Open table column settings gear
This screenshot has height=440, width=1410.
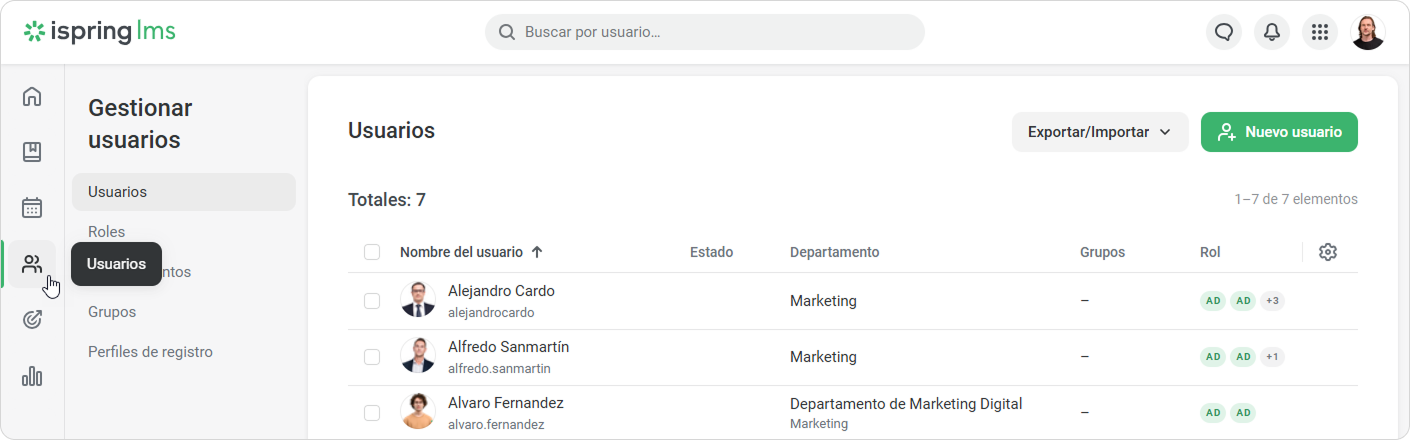point(1327,252)
